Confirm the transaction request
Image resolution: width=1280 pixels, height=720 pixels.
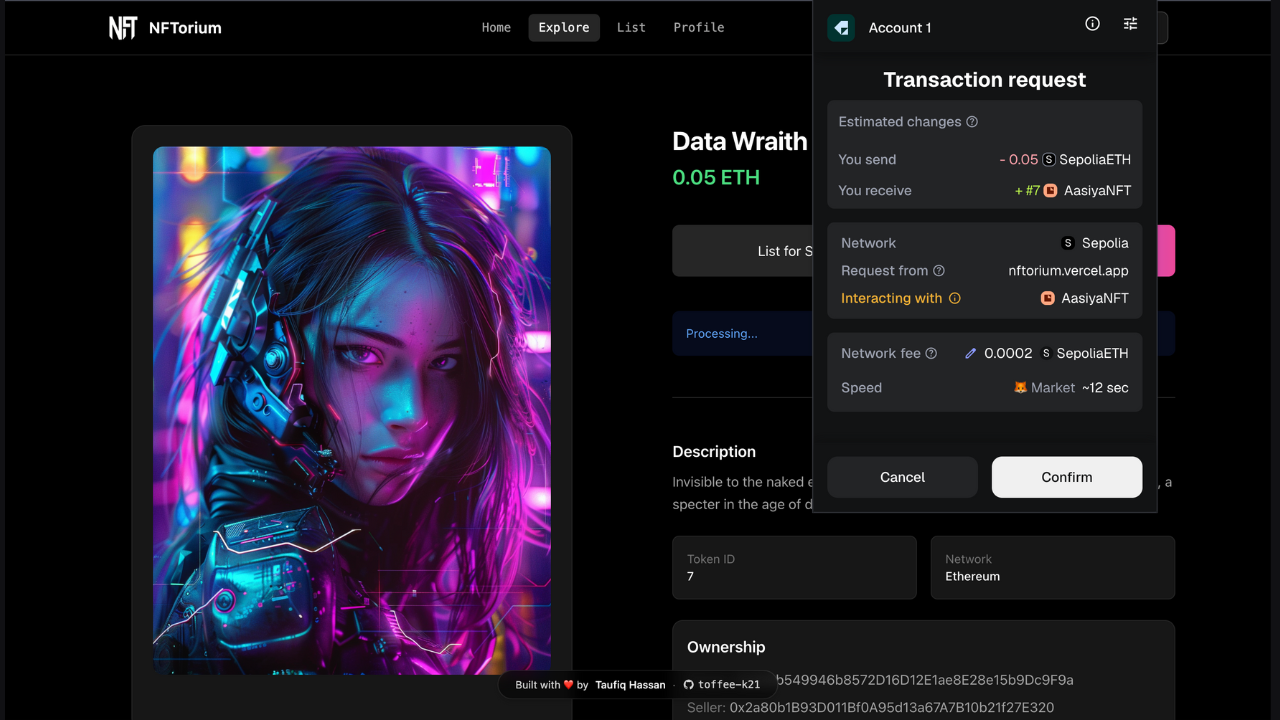(x=1066, y=477)
